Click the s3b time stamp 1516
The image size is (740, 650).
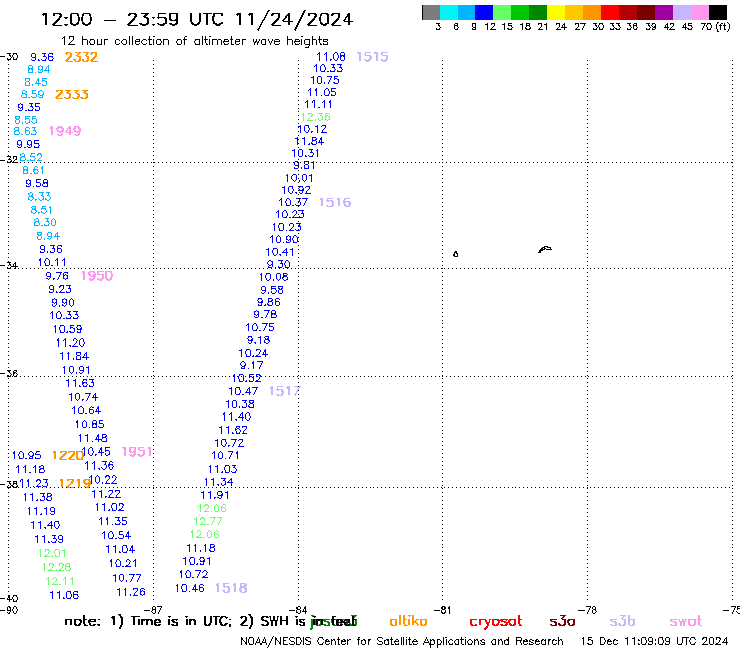pos(335,203)
